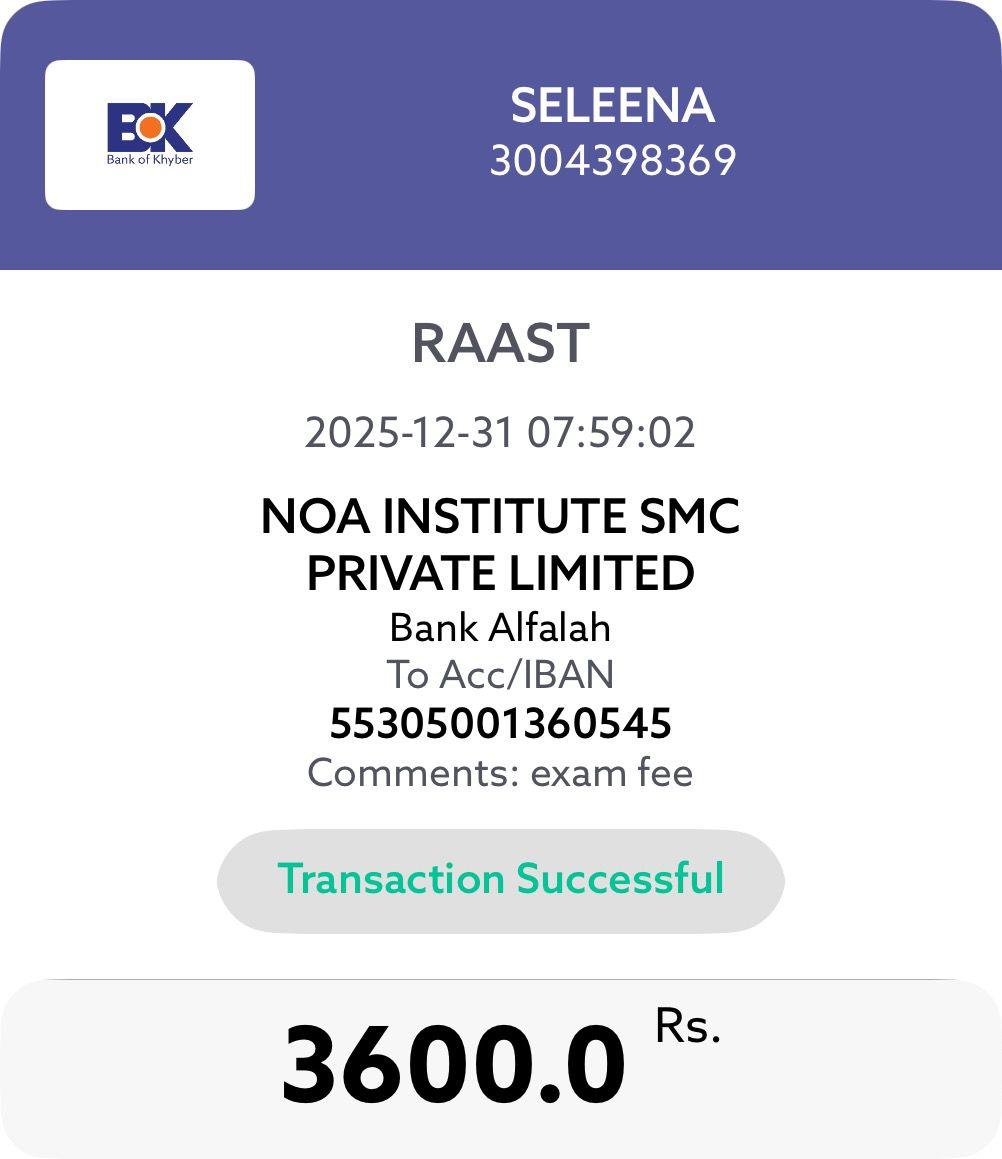Click the 'Comments:' label
This screenshot has height=1159, width=1002.
pos(413,773)
